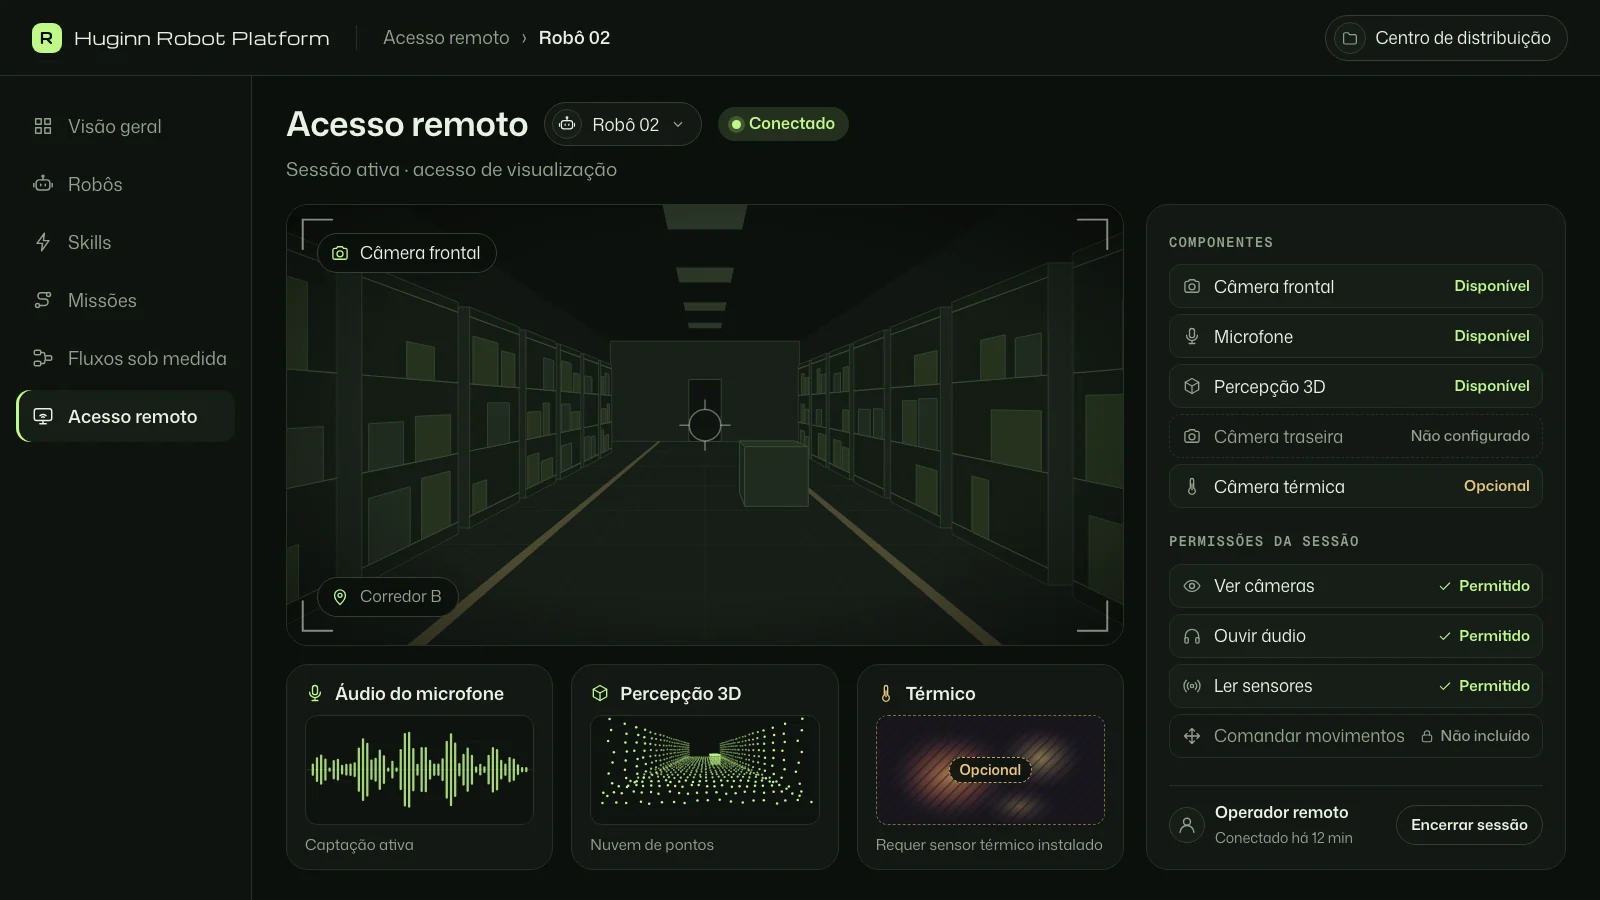Open the Centro de distribuição workspace selector
This screenshot has width=1600, height=900.
point(1446,38)
